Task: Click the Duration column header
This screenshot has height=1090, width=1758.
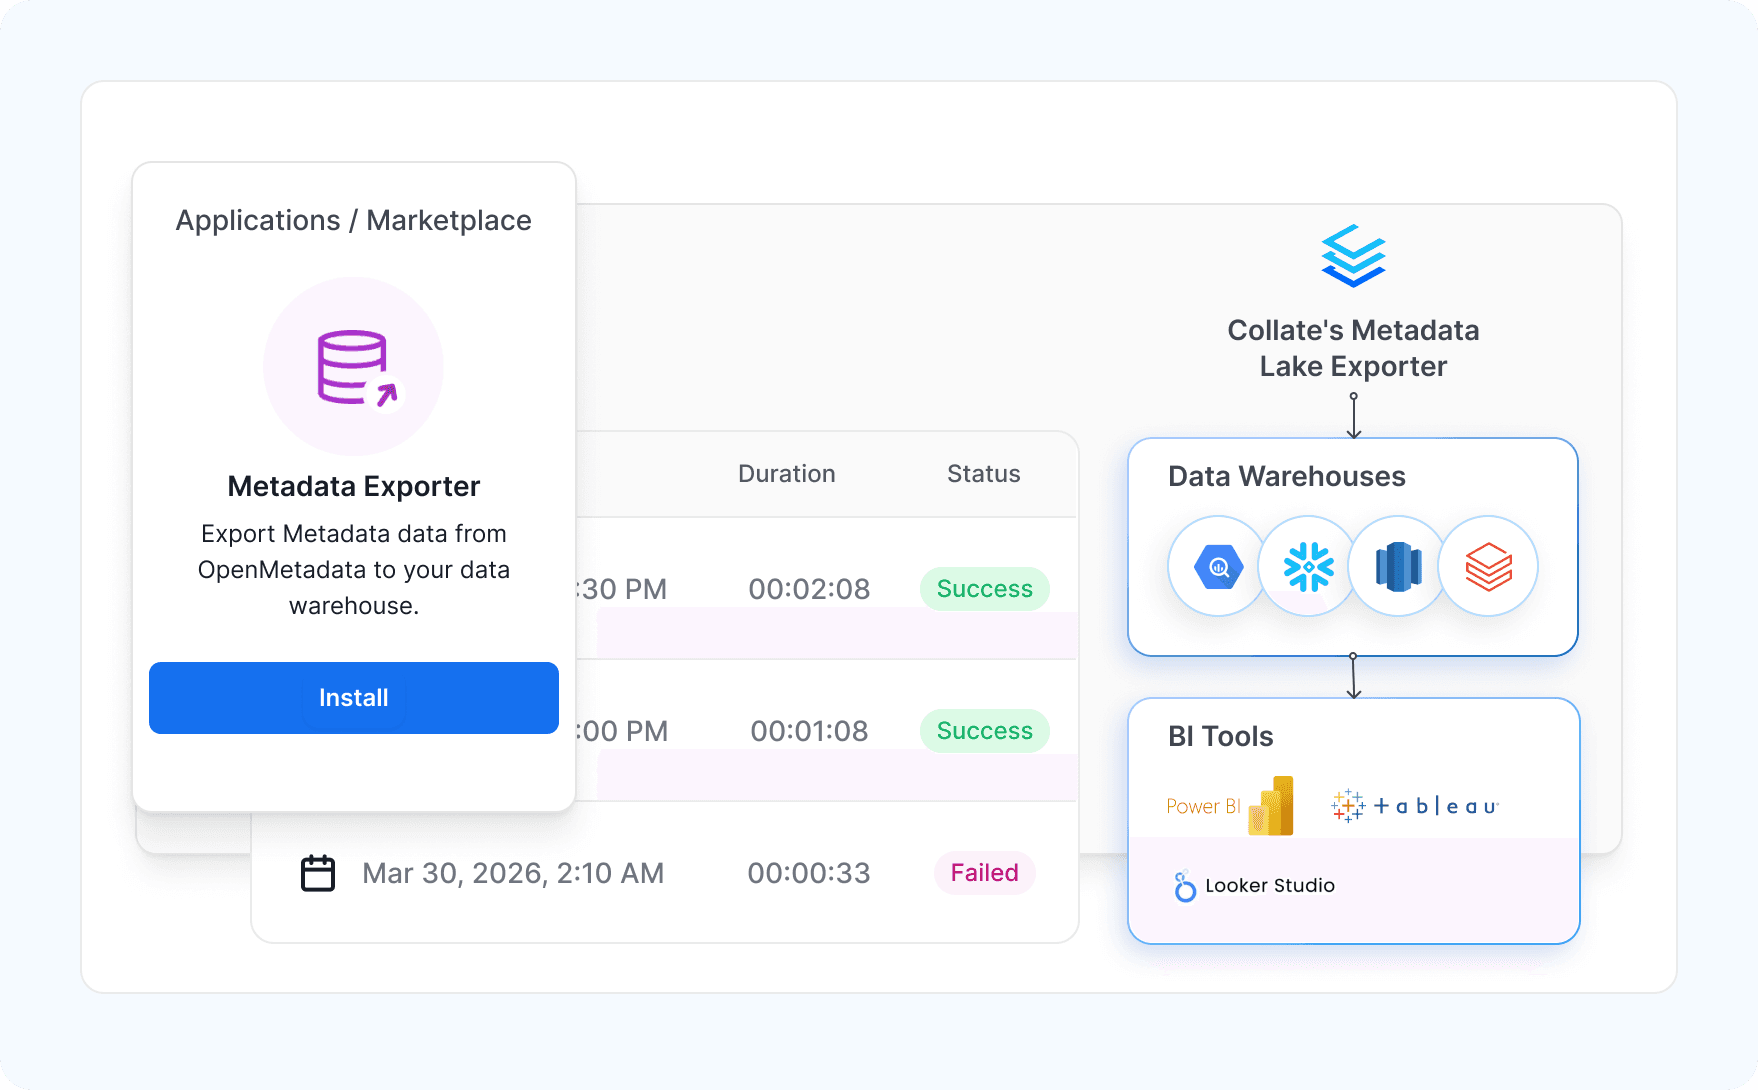Action: coord(787,474)
